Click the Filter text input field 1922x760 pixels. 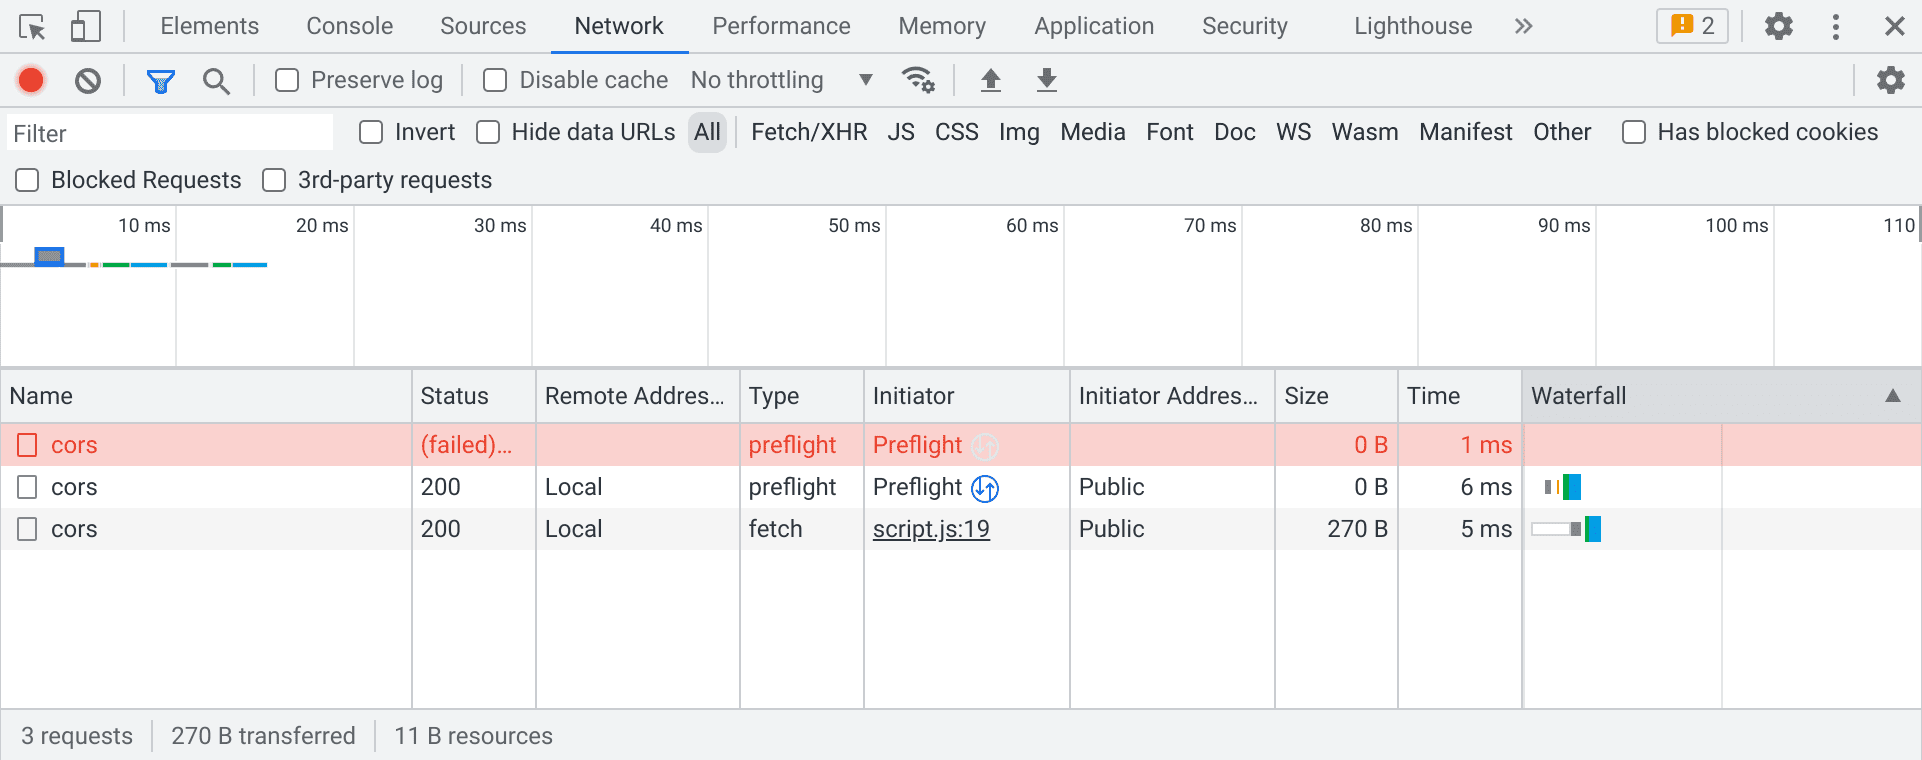point(170,133)
